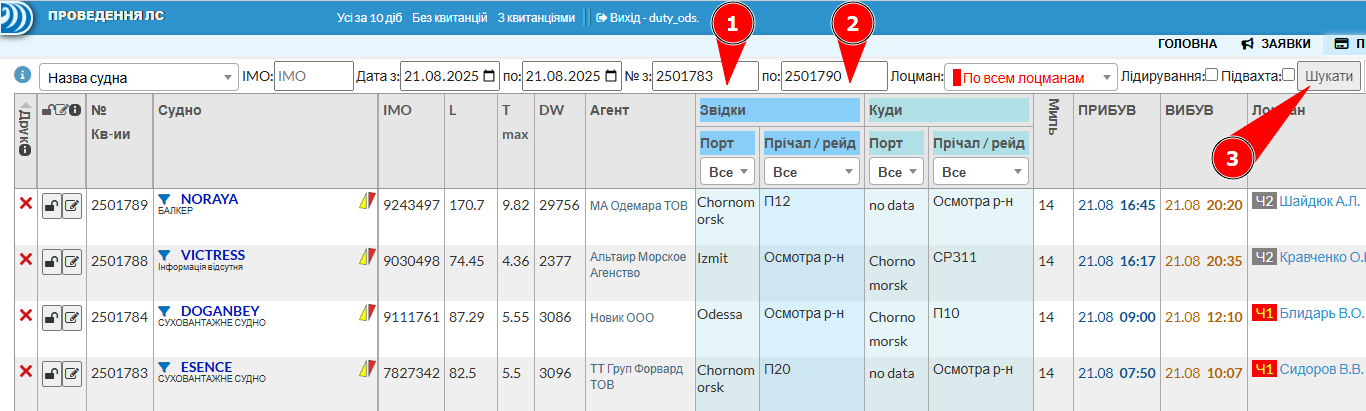Click the info icon in the Друк column header
This screenshot has height=411, width=1366.
click(25, 150)
